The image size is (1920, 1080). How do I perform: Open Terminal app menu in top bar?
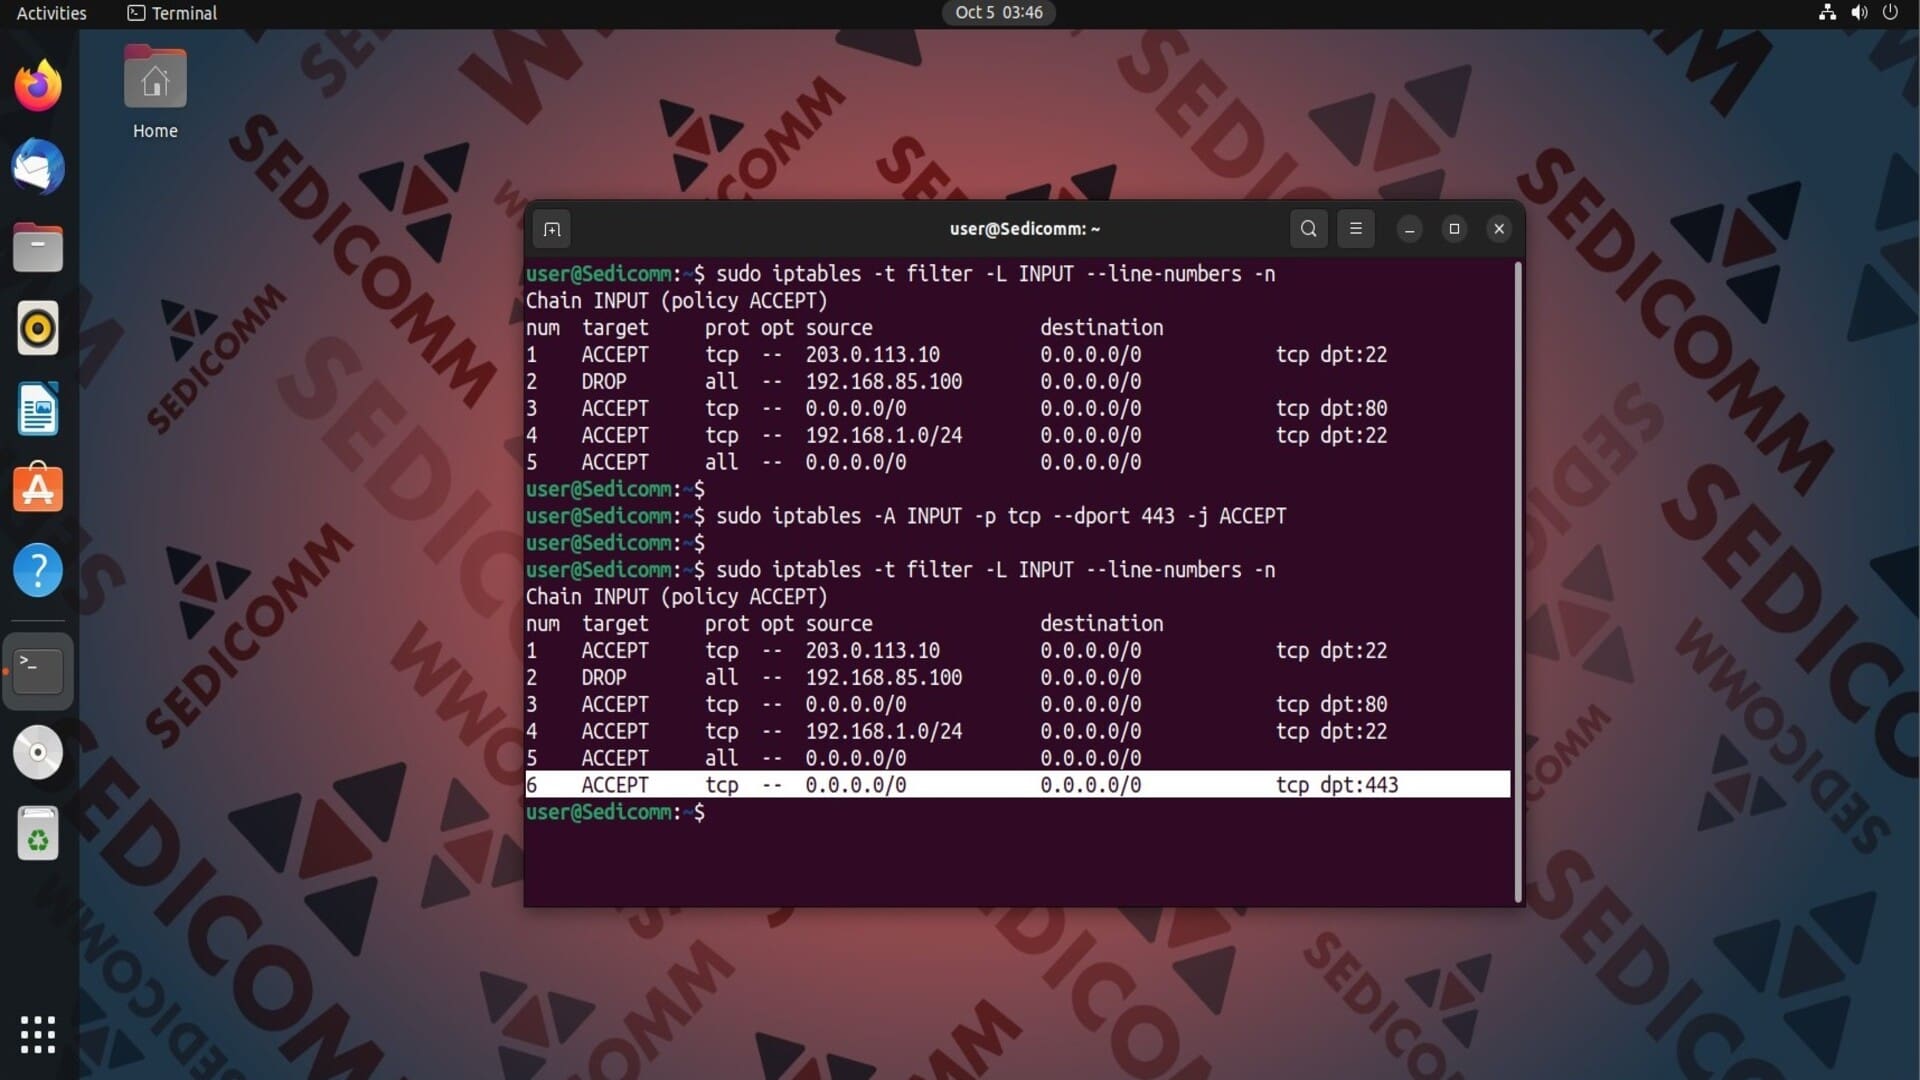[172, 13]
